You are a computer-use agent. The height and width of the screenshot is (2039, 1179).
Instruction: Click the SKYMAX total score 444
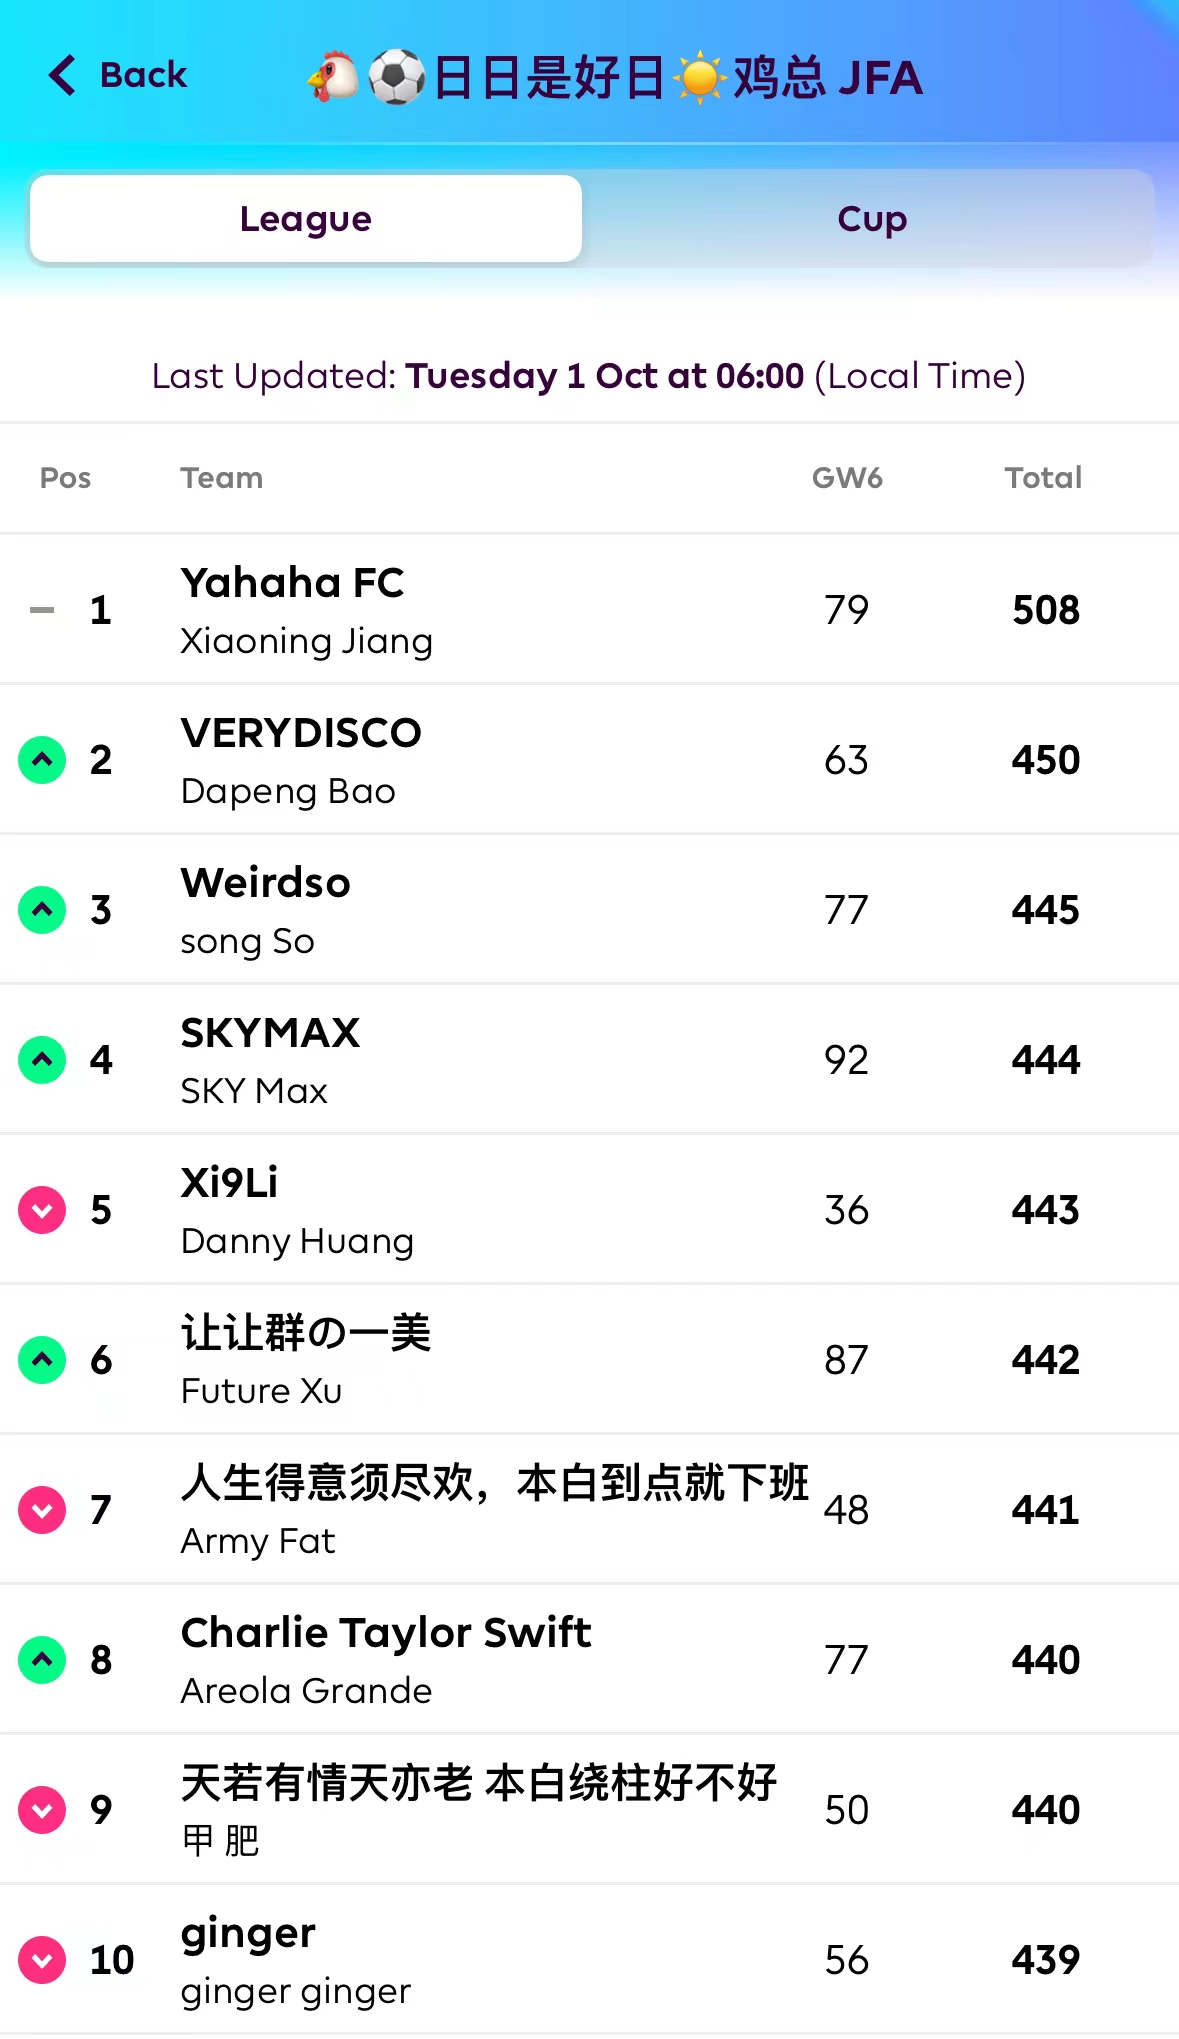(1045, 1060)
